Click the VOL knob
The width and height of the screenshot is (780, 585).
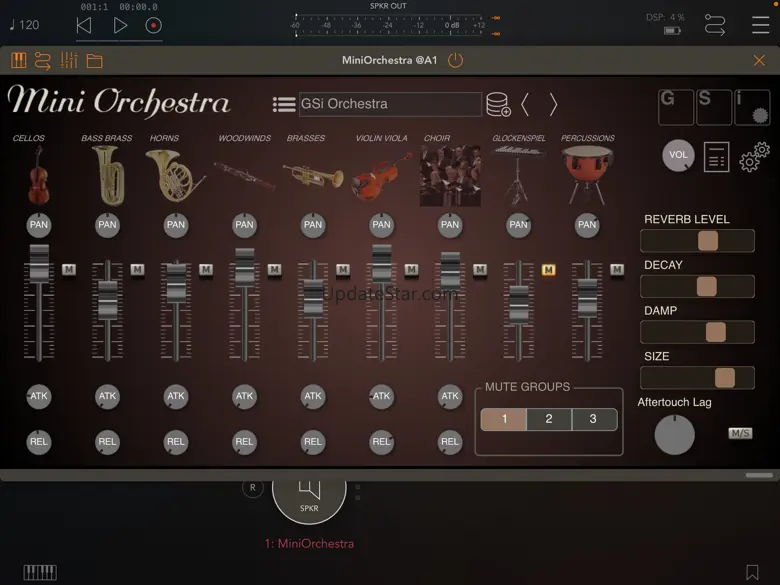tap(678, 155)
